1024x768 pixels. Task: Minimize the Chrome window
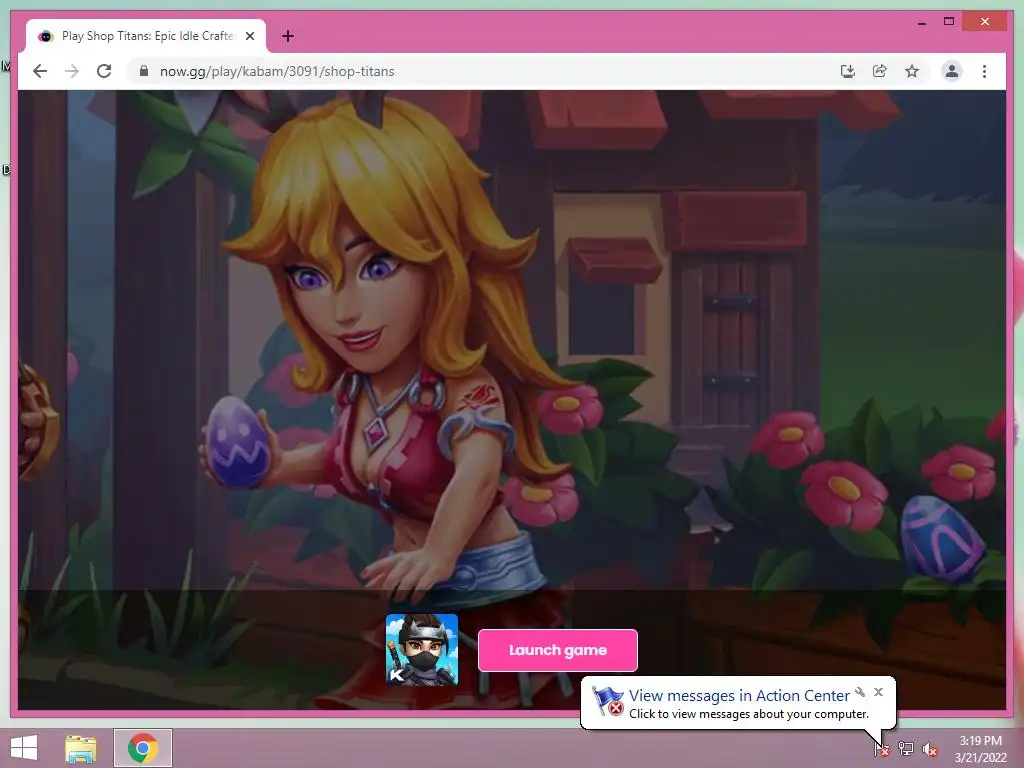coord(921,22)
